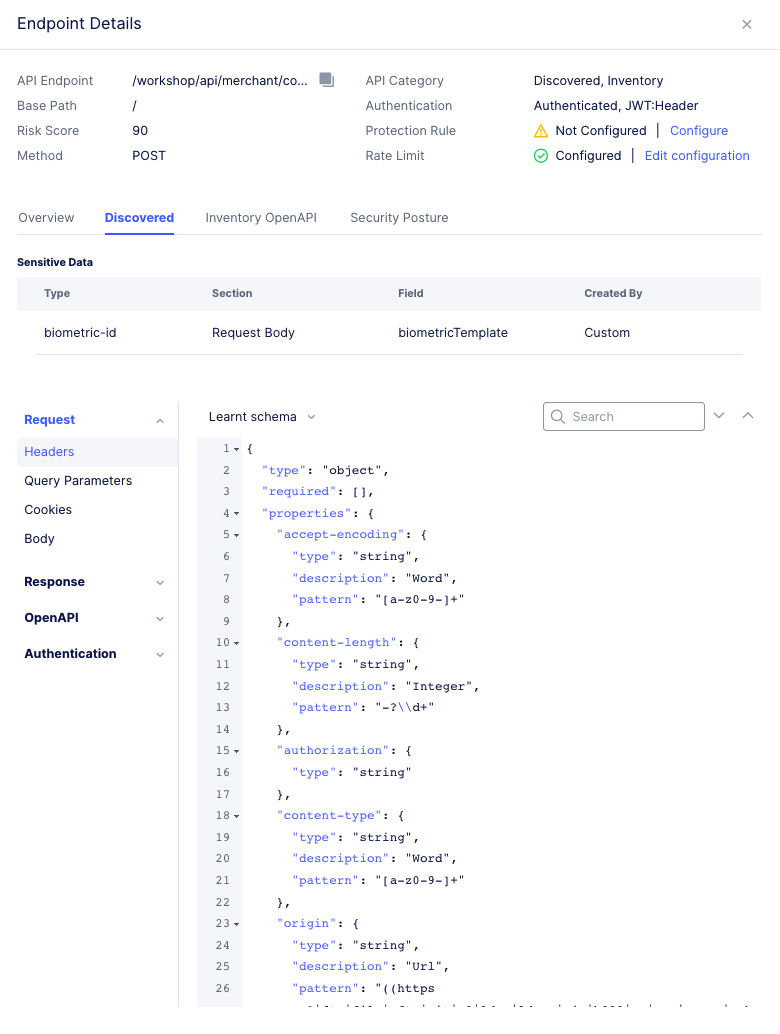Fold the properties block at line 4
Screen dimensions: 780x1034
click(236, 514)
